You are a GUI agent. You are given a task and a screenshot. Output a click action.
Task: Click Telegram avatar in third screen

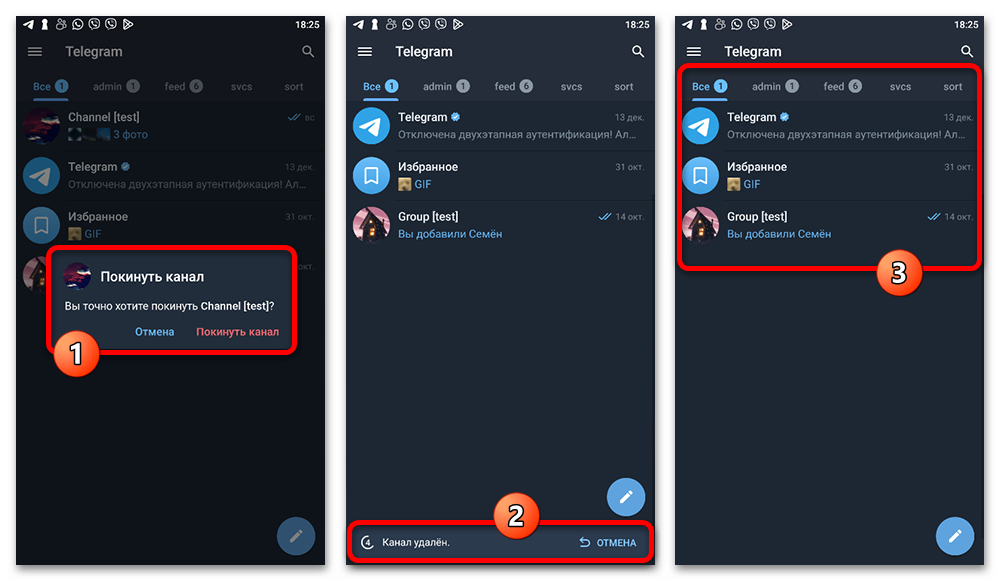coord(700,126)
